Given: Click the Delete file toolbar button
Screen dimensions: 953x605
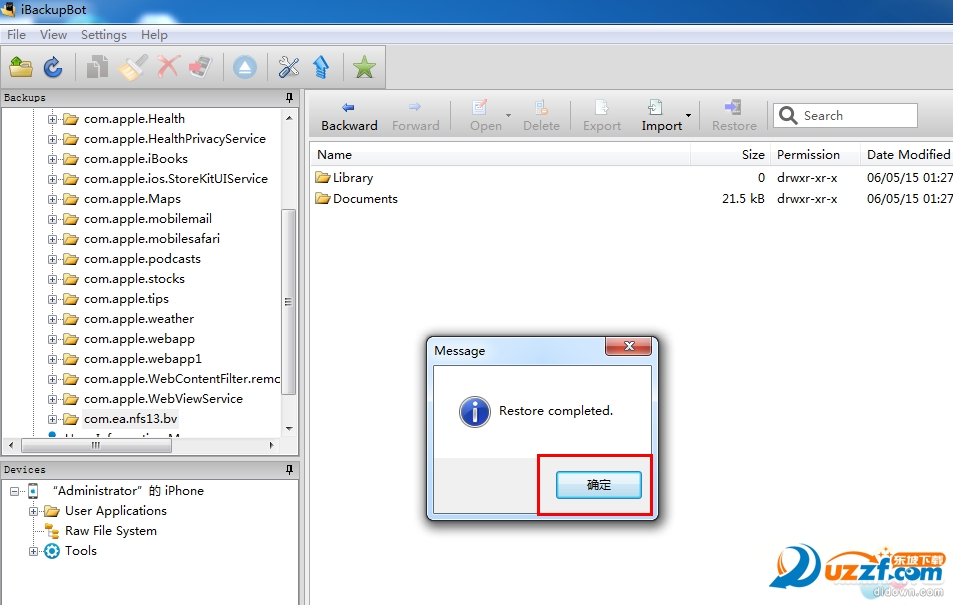Looking at the screenshot, I should [x=541, y=116].
